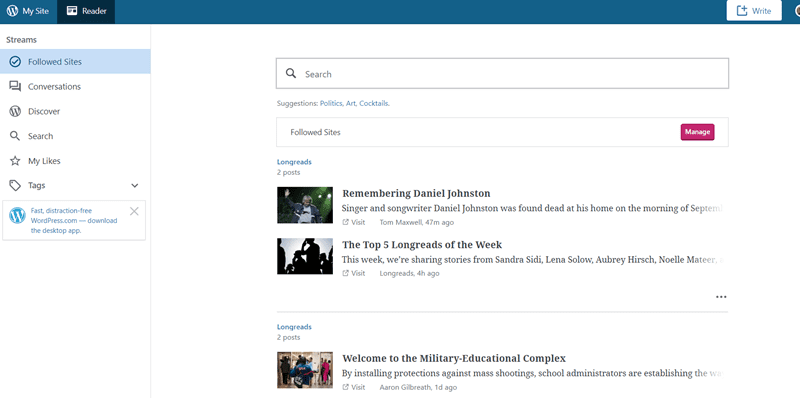Click the Cocktails suggestion link
Viewport: 800px width, 398px height.
pos(374,103)
